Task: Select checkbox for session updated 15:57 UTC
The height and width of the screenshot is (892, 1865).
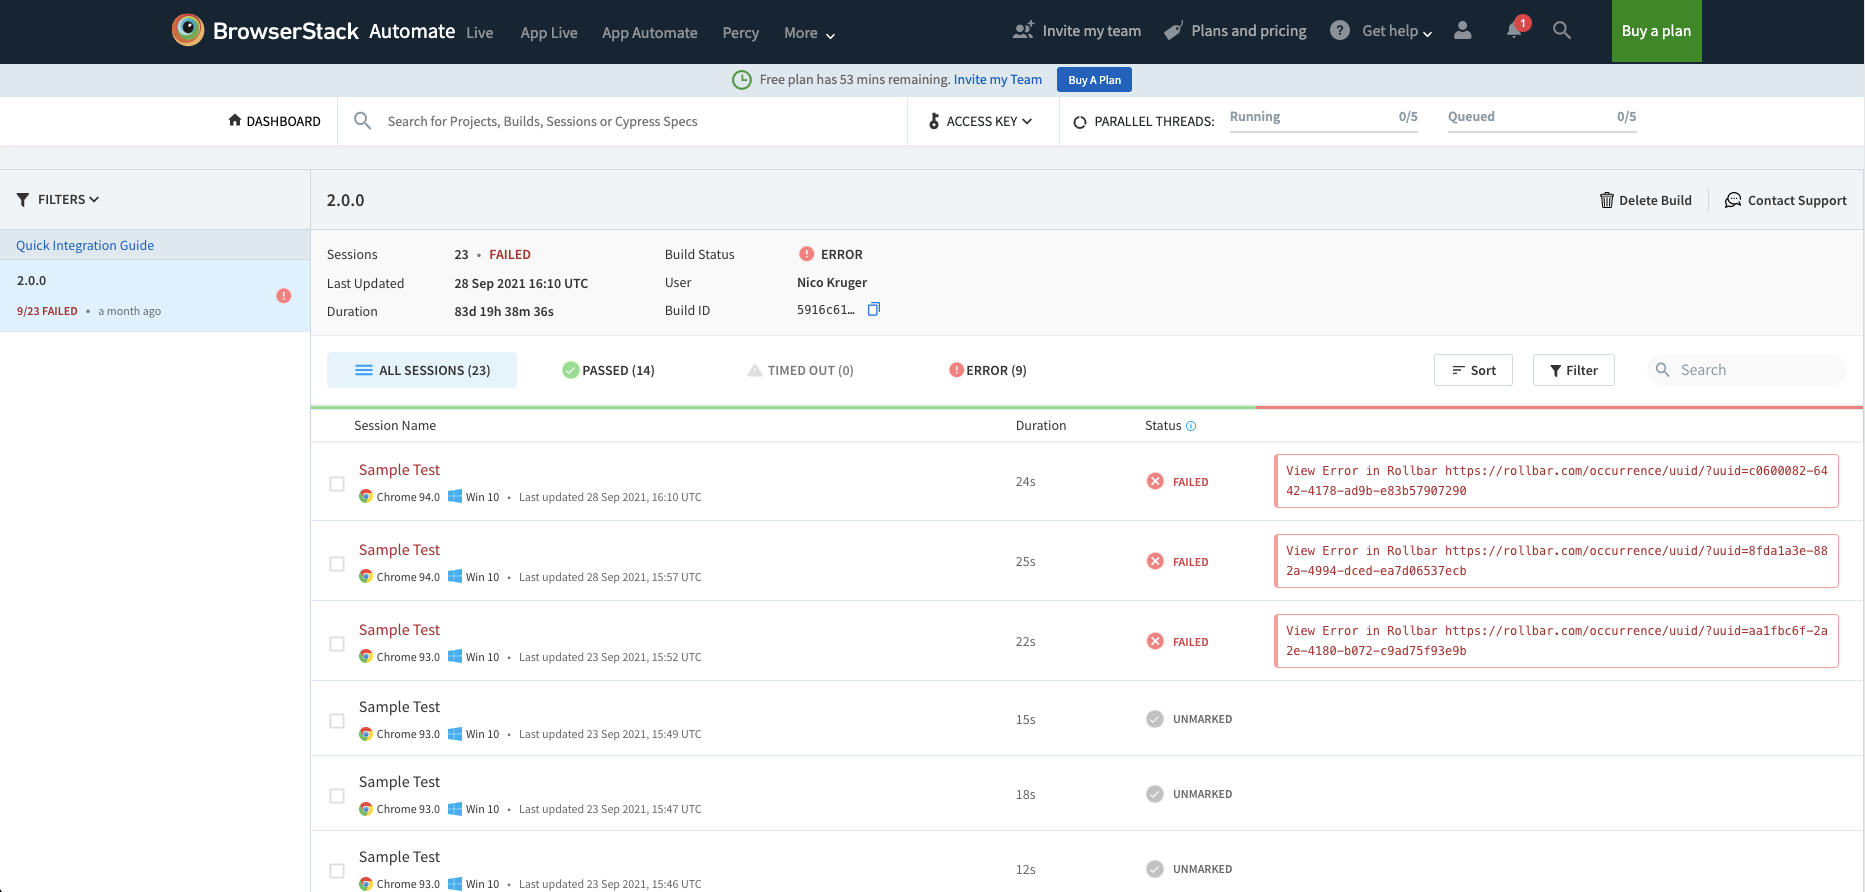Action: [x=337, y=564]
